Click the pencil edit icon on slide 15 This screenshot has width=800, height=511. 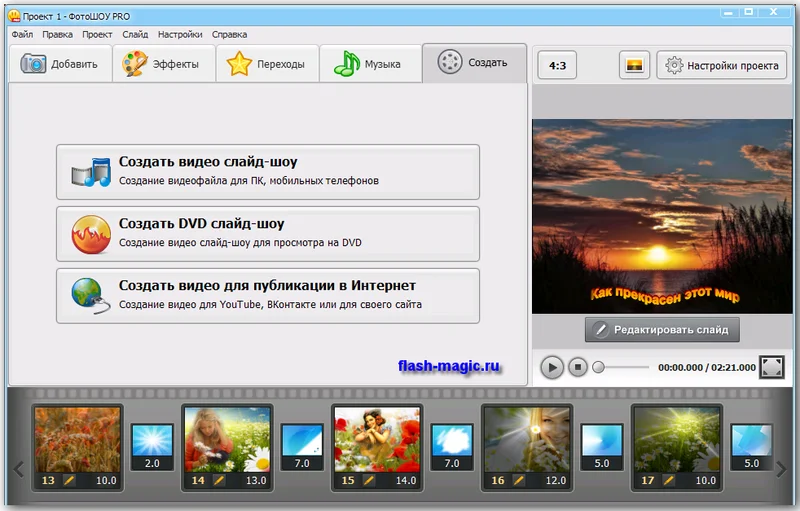point(366,481)
